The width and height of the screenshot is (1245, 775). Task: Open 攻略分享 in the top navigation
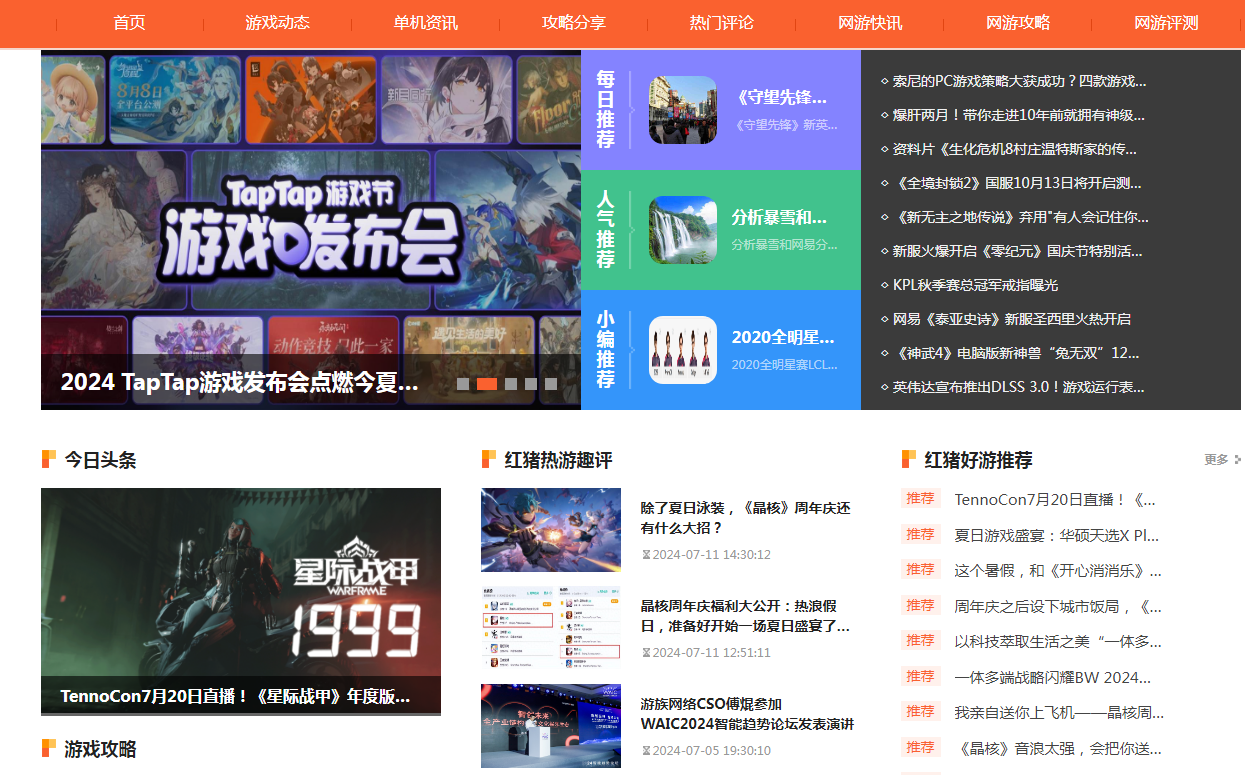coord(573,22)
